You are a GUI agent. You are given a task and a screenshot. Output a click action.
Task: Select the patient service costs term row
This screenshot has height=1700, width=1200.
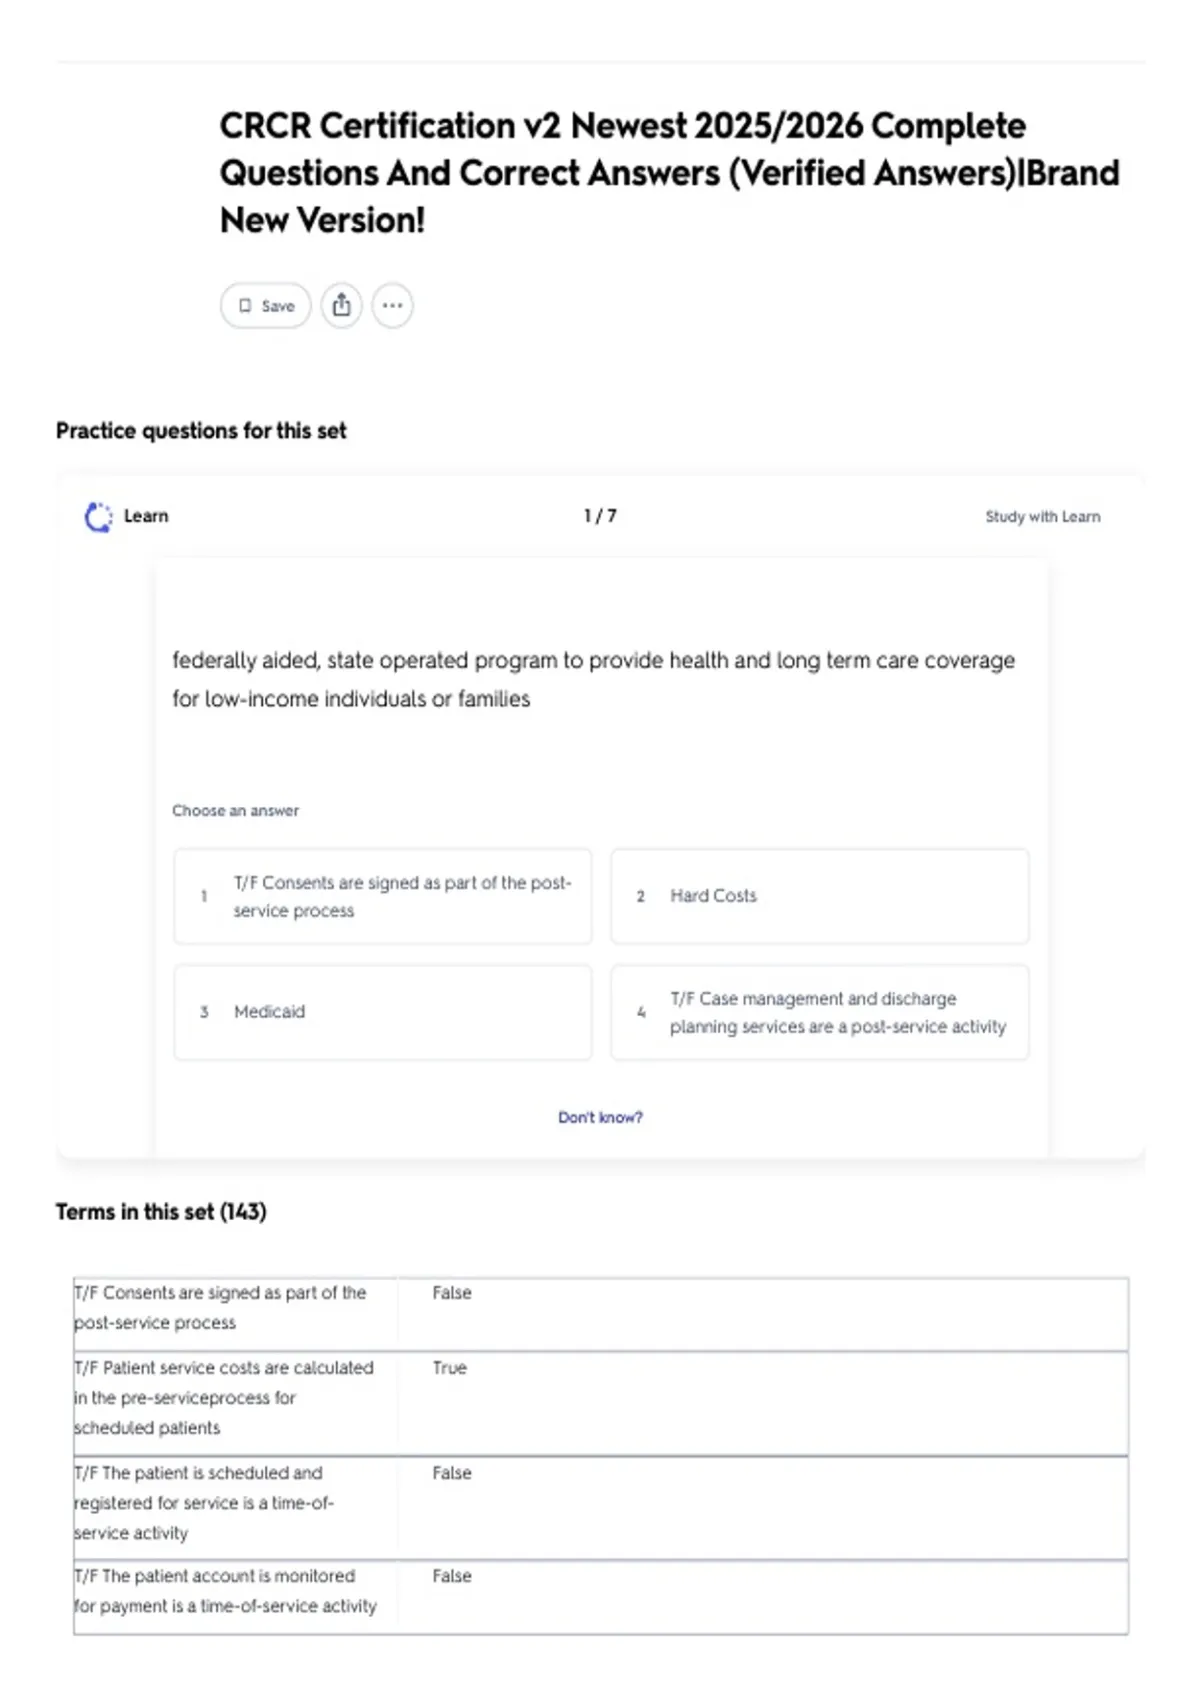[x=601, y=1403]
